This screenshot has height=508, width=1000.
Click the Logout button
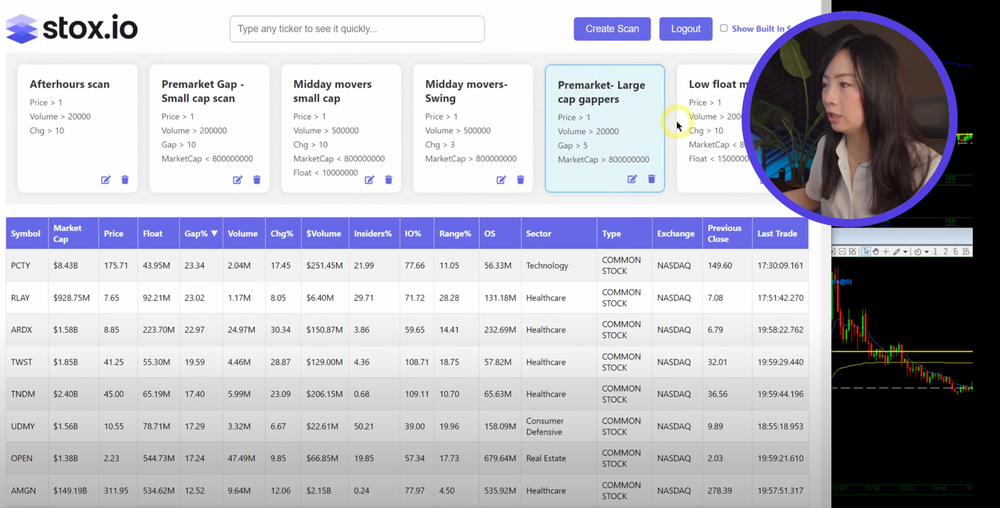pyautogui.click(x=686, y=29)
